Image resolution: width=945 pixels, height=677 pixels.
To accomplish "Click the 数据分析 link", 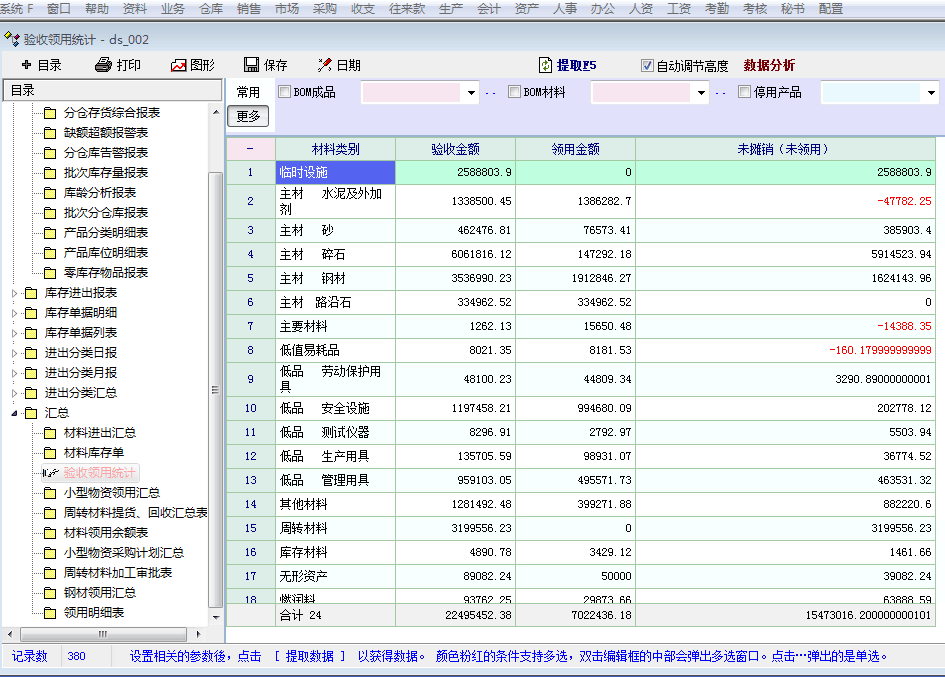I will [769, 66].
